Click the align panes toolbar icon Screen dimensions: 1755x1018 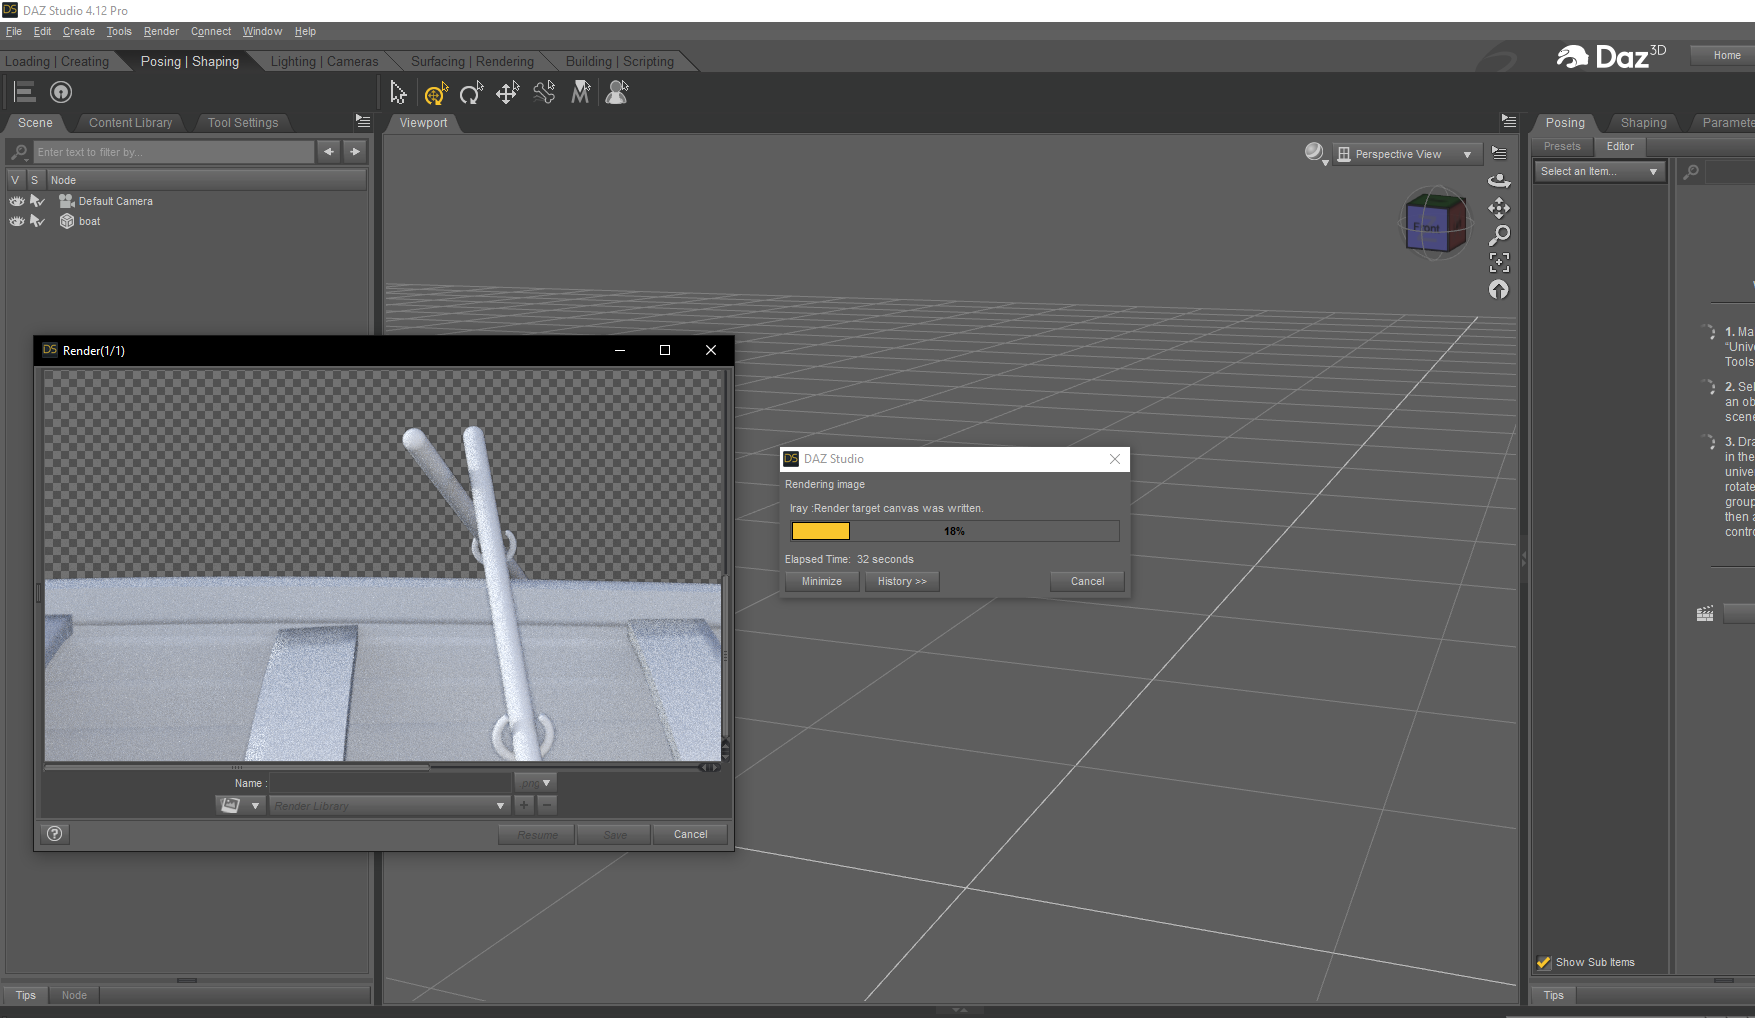pyautogui.click(x=25, y=93)
